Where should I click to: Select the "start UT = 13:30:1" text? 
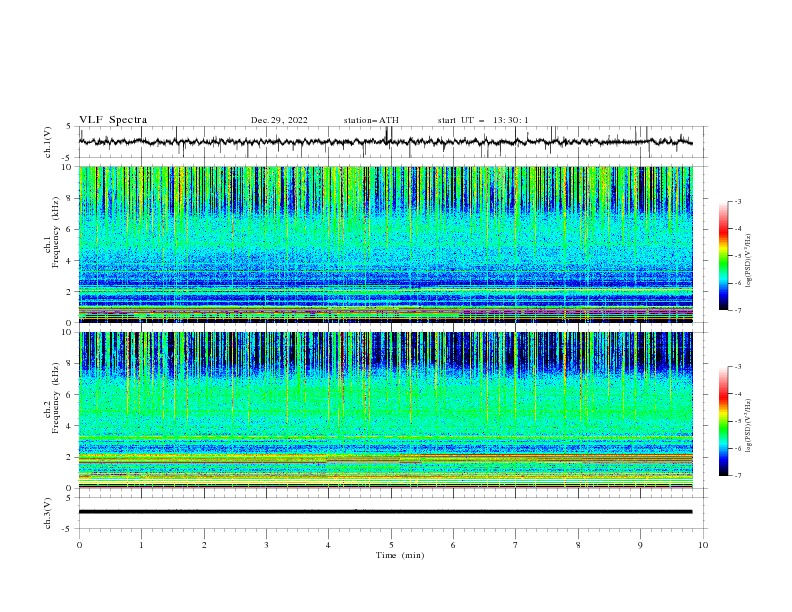point(483,120)
